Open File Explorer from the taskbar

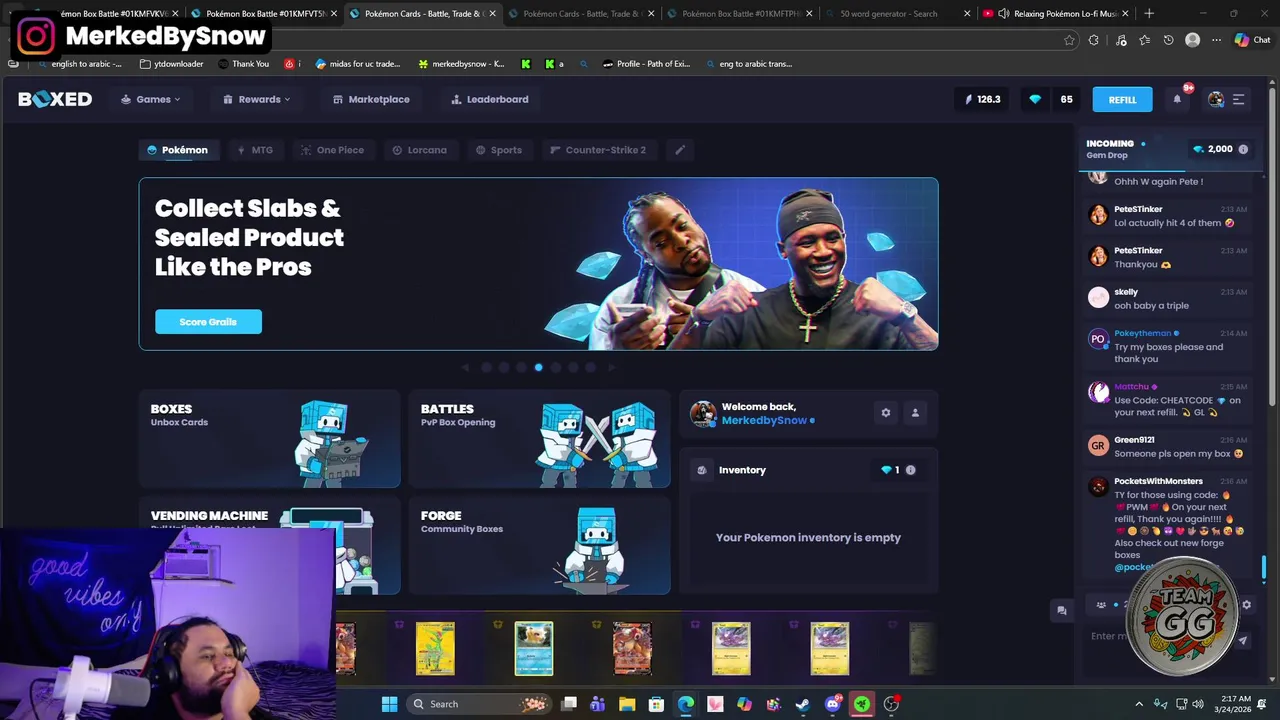[x=627, y=704]
